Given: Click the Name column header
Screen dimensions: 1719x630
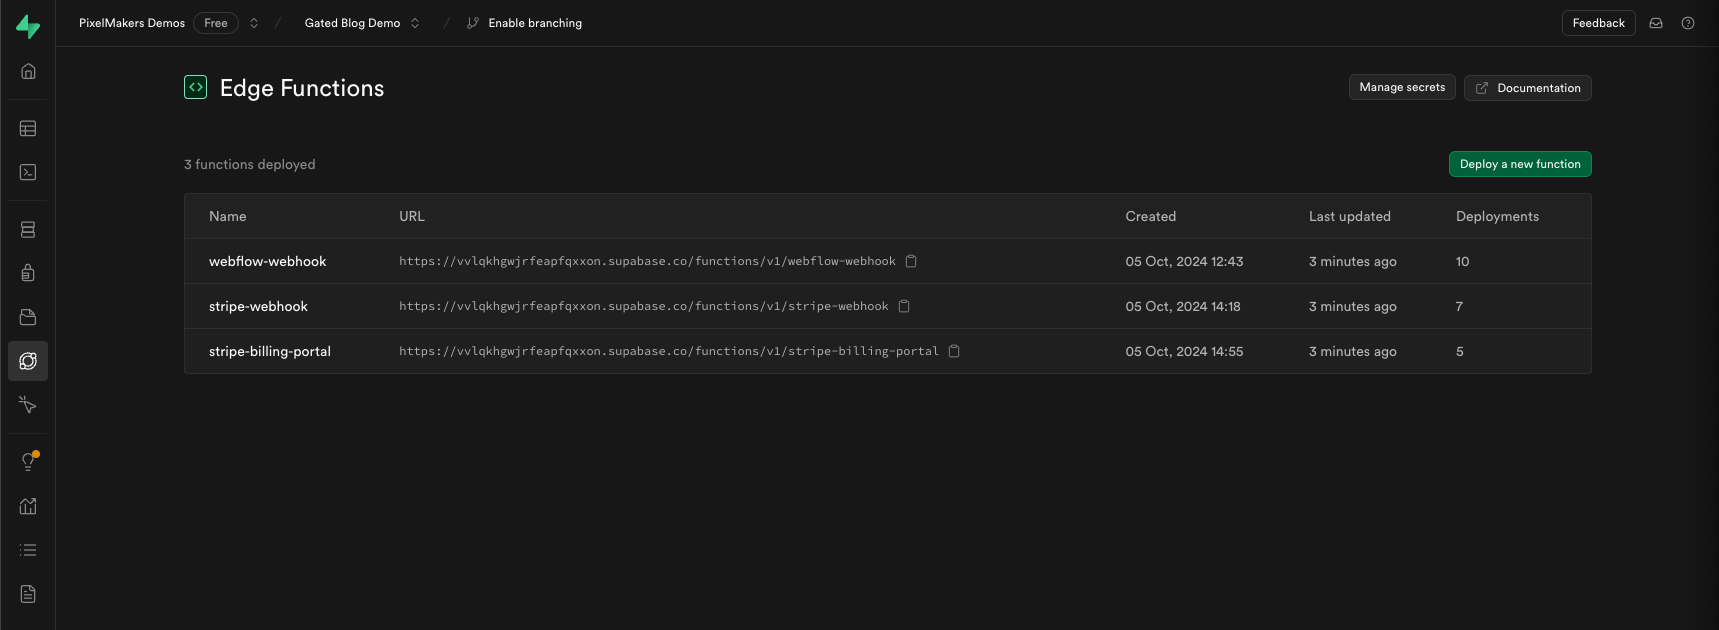Looking at the screenshot, I should (x=228, y=216).
